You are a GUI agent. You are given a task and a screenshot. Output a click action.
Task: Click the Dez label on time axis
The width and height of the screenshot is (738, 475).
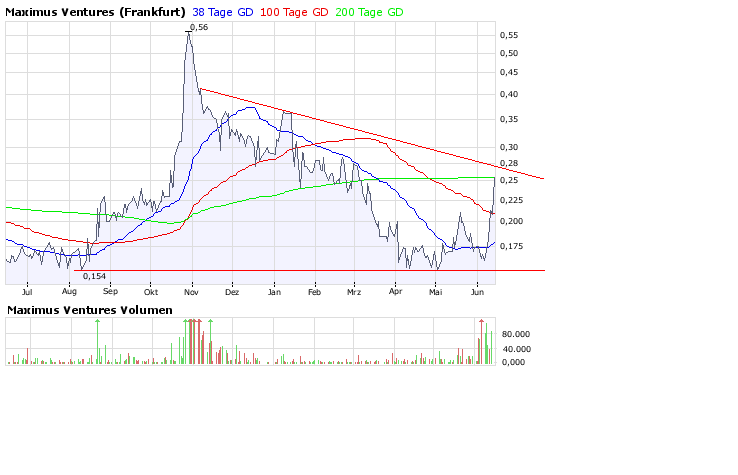click(232, 293)
